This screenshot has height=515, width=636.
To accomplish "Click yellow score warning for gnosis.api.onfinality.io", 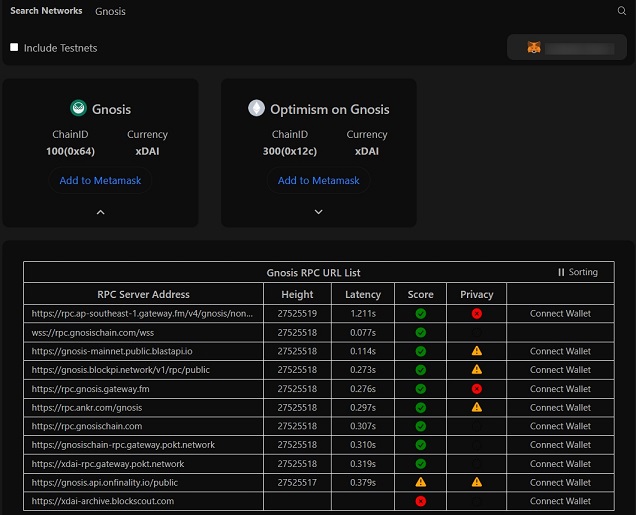I will click(x=421, y=482).
